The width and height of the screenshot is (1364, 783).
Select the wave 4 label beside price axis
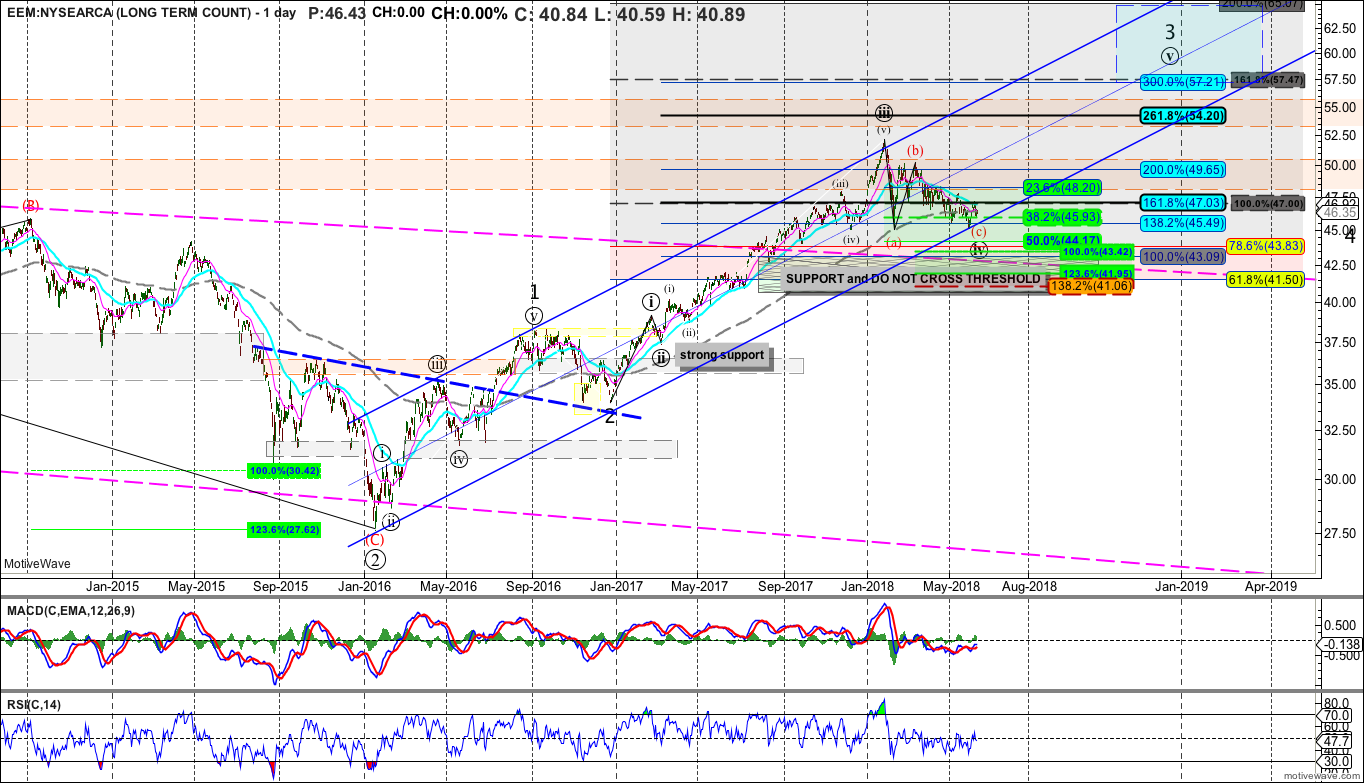point(1350,238)
